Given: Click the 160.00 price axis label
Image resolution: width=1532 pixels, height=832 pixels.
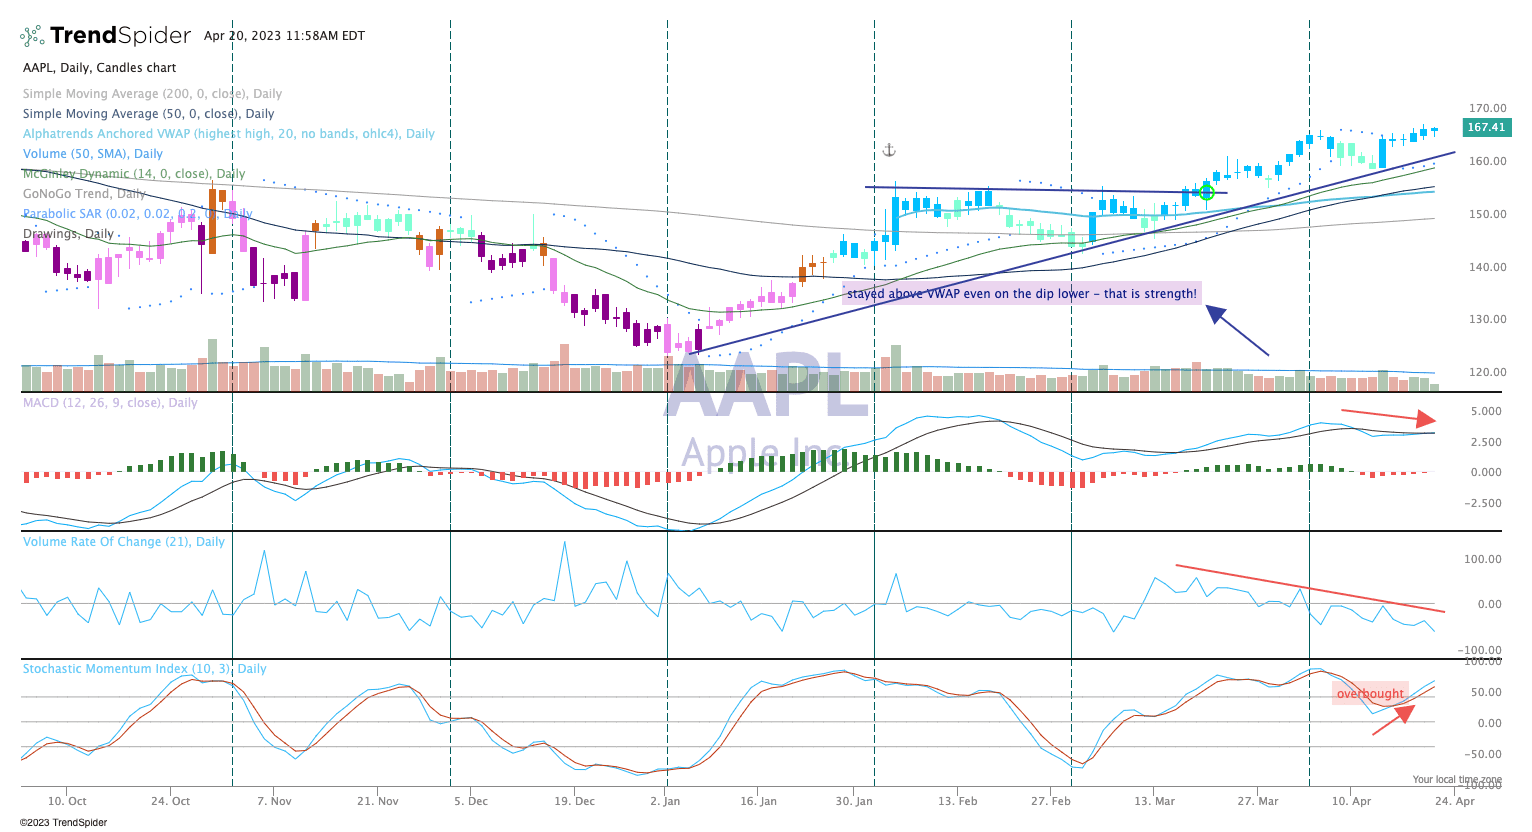Looking at the screenshot, I should (1488, 161).
